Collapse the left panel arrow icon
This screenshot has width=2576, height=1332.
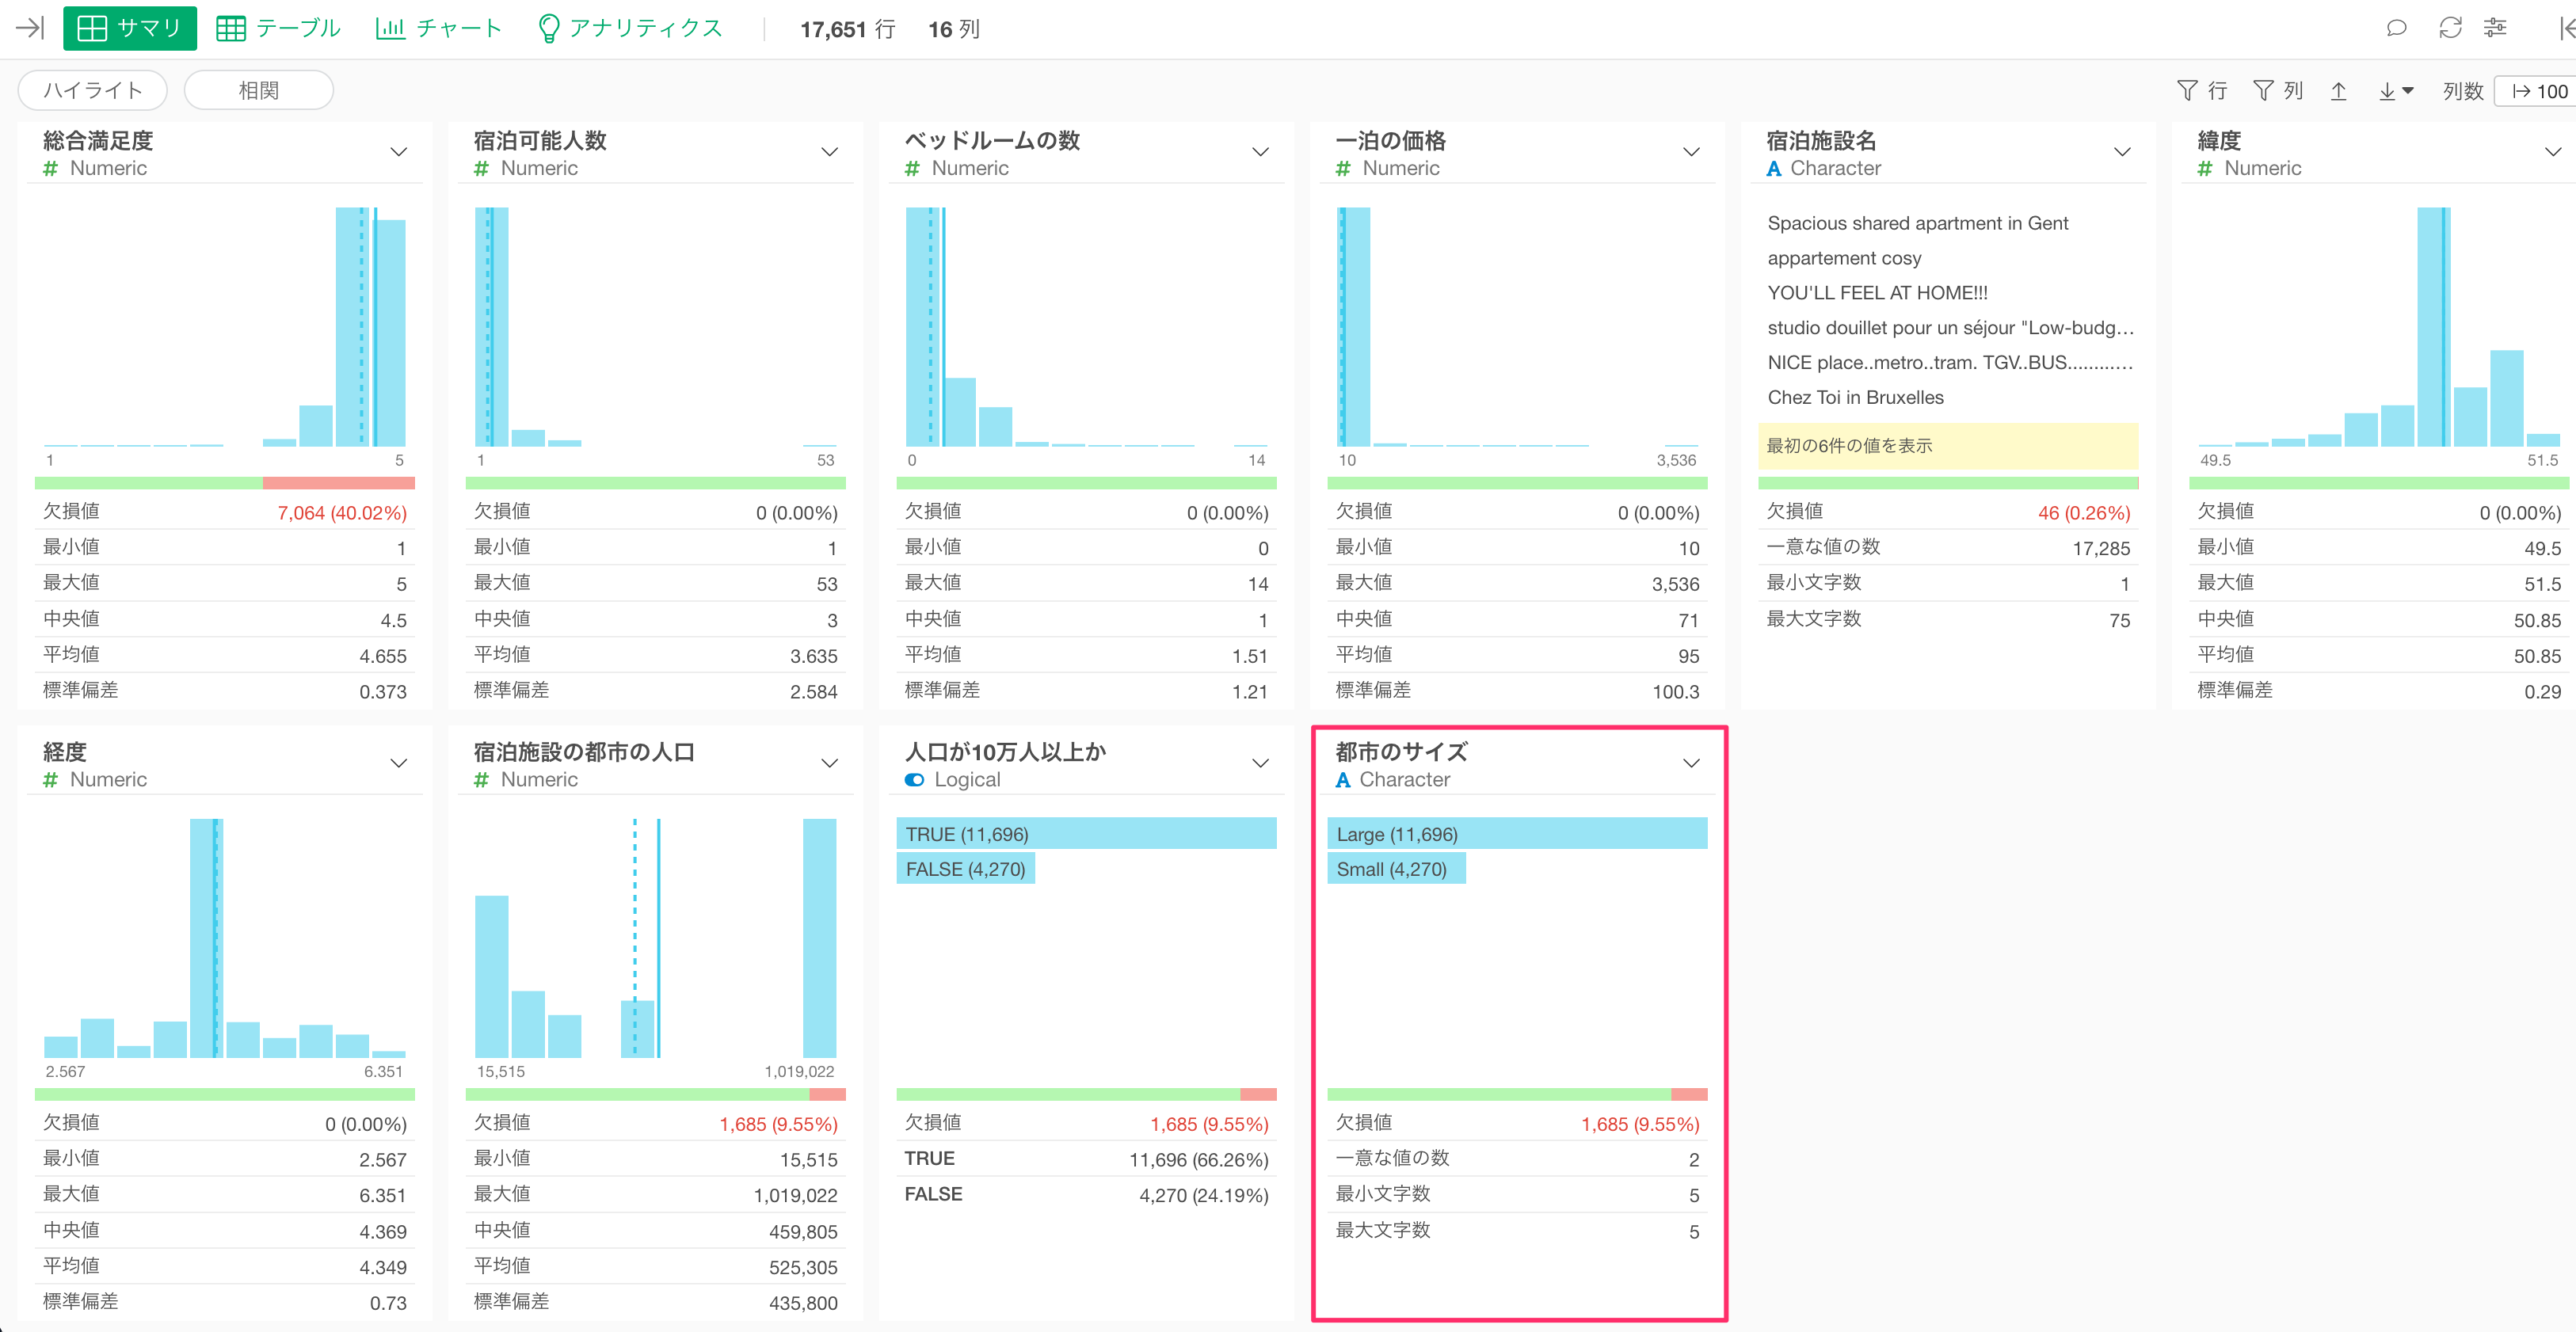pyautogui.click(x=30, y=28)
